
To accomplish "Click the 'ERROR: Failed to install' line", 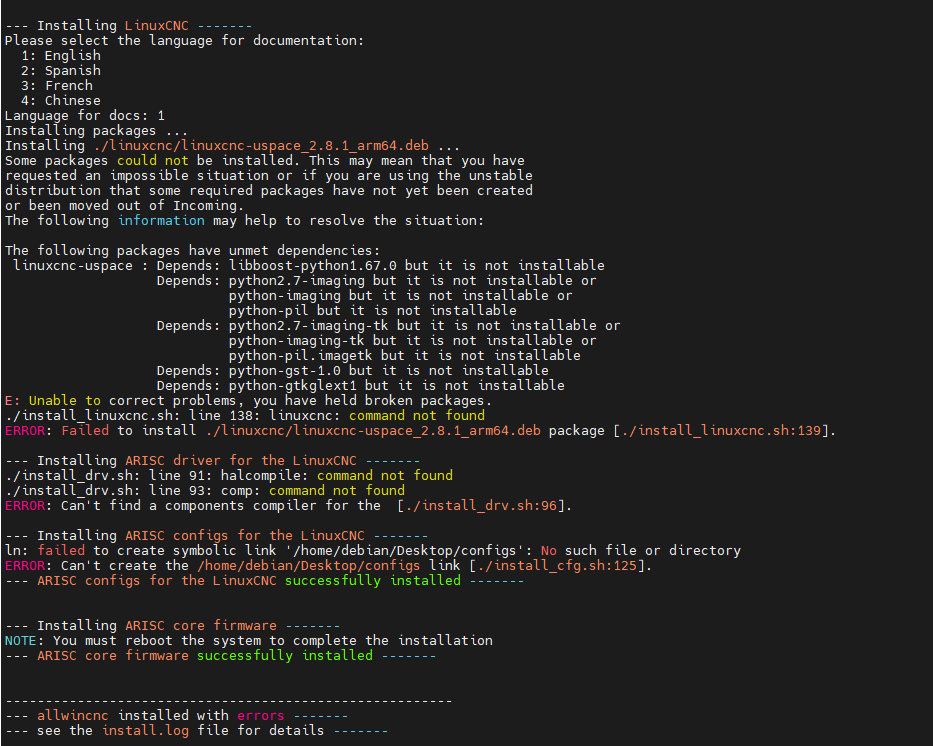I will point(420,430).
